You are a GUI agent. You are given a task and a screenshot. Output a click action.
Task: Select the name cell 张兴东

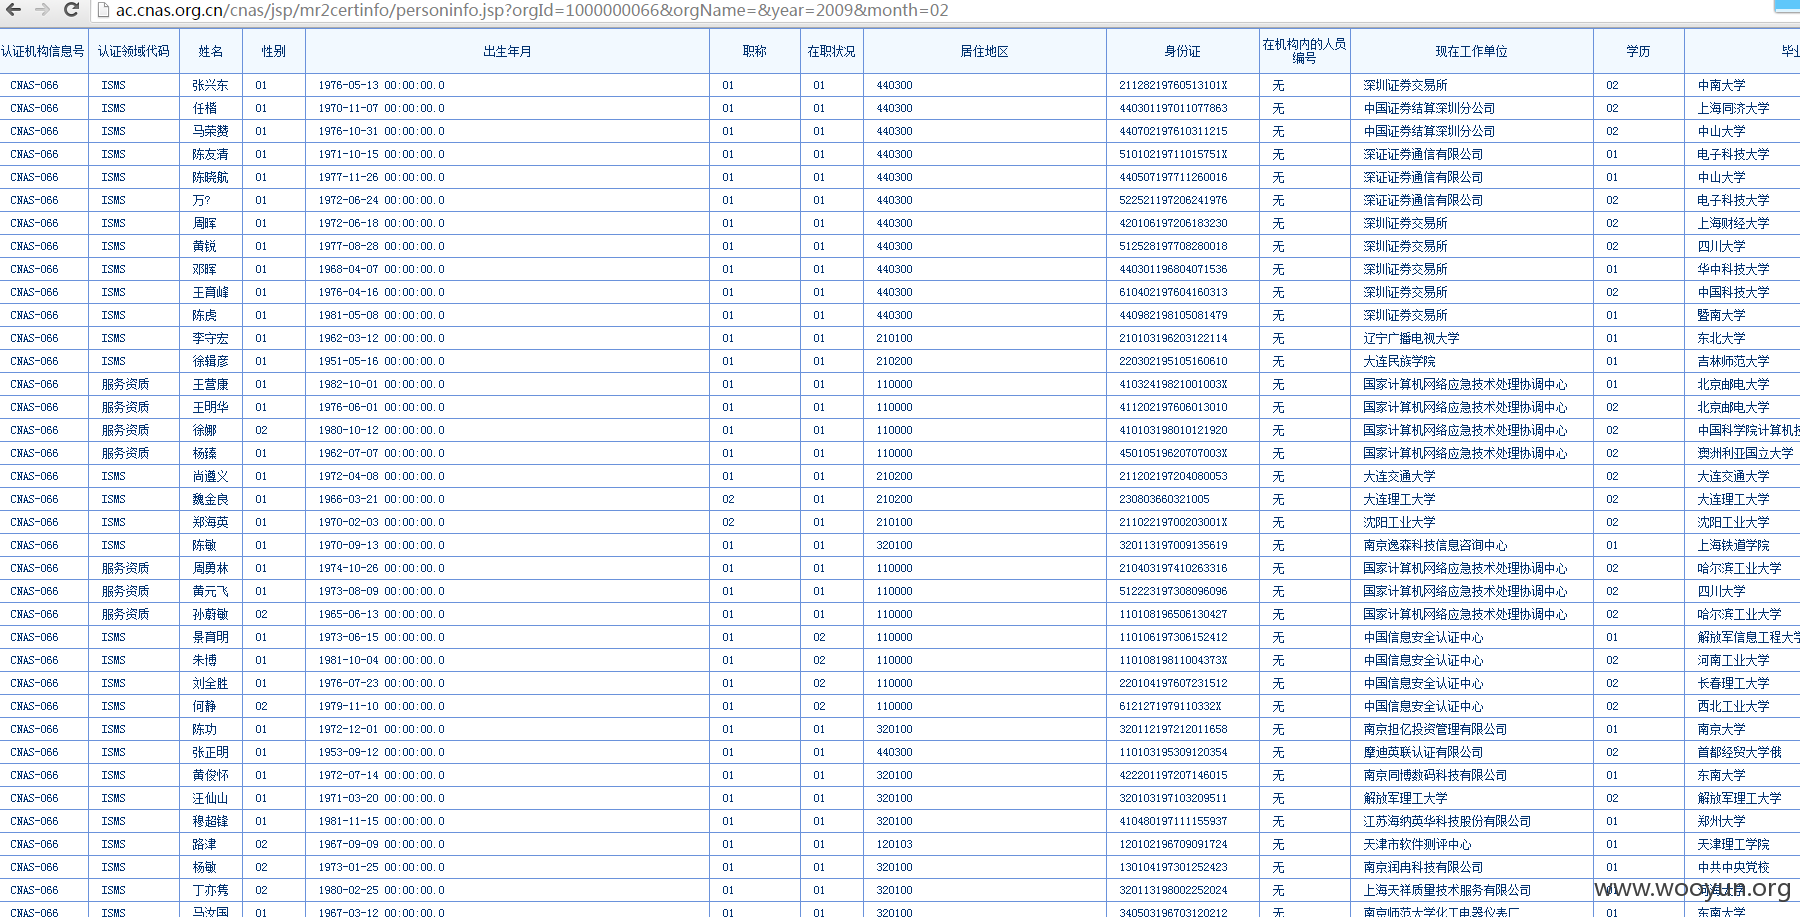[211, 85]
